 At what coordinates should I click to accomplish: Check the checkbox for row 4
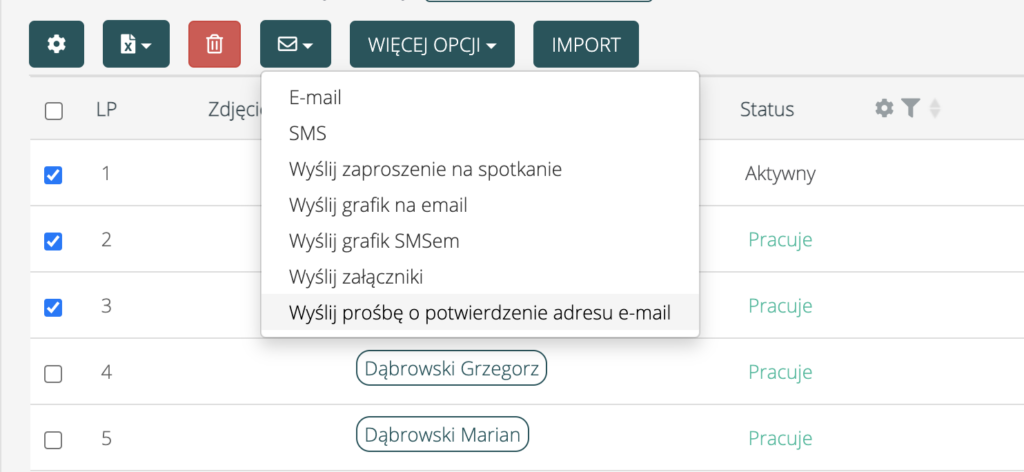(x=54, y=373)
